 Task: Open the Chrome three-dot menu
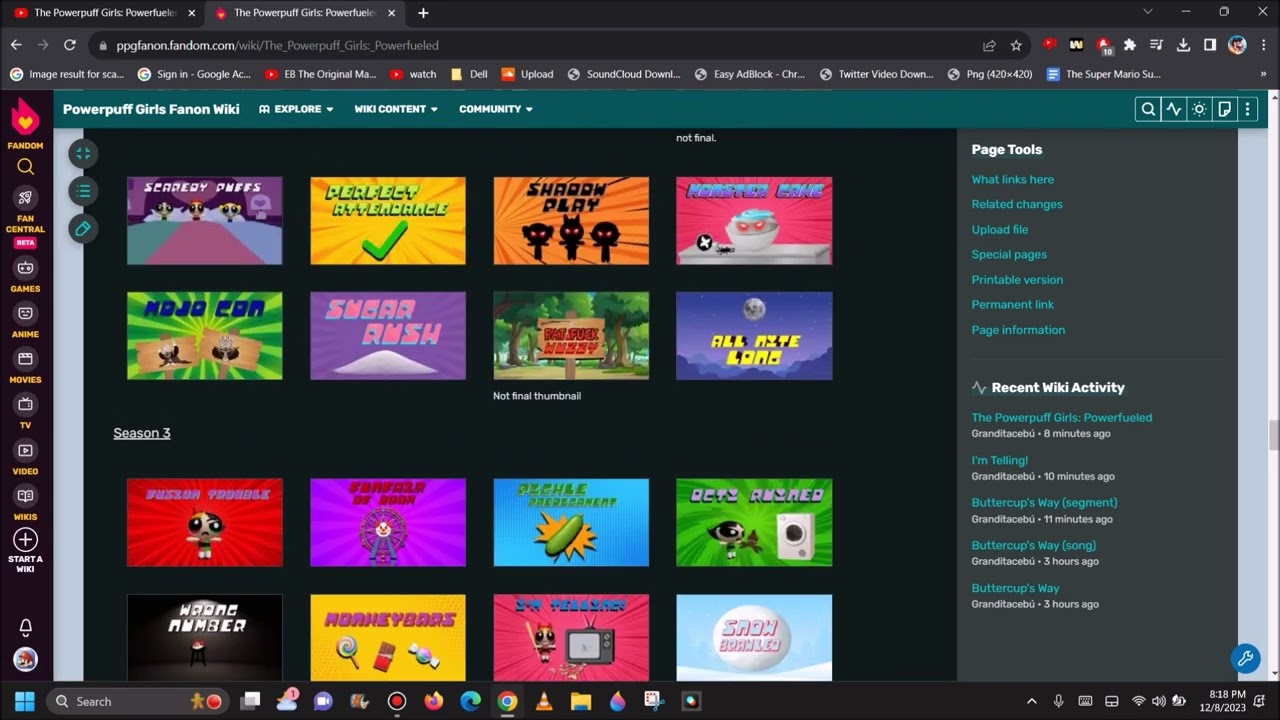point(1264,45)
